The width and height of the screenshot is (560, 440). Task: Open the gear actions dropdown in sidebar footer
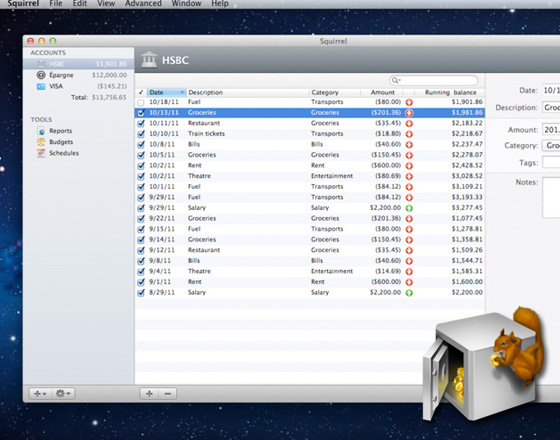(x=64, y=394)
